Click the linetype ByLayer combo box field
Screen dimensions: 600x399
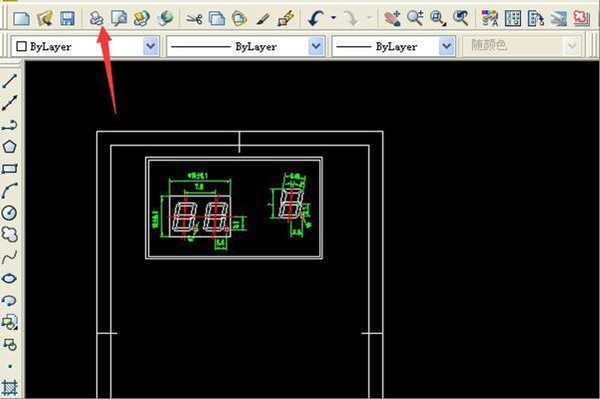[245, 46]
